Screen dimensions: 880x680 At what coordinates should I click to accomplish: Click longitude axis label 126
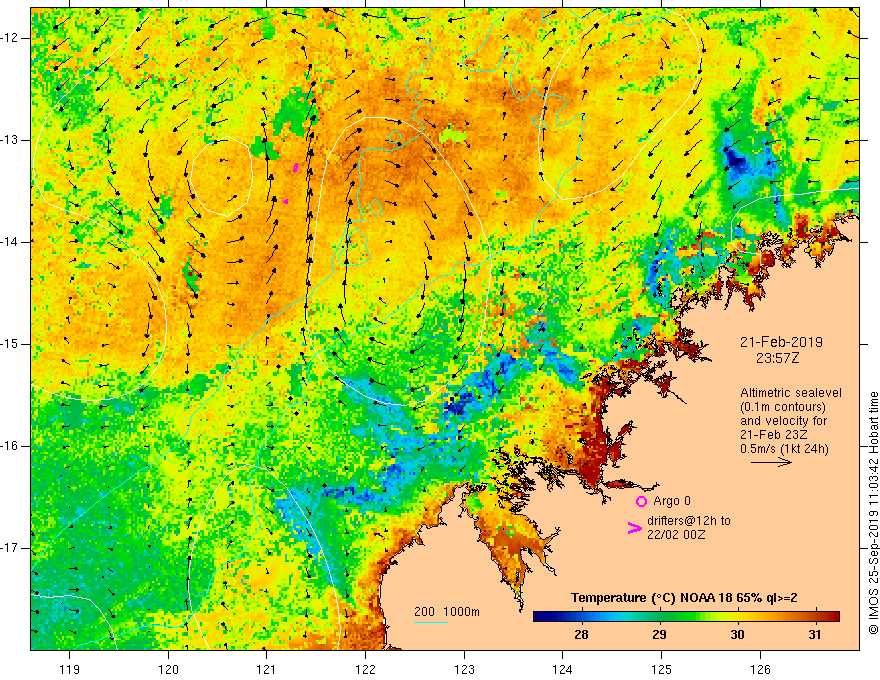pyautogui.click(x=760, y=669)
